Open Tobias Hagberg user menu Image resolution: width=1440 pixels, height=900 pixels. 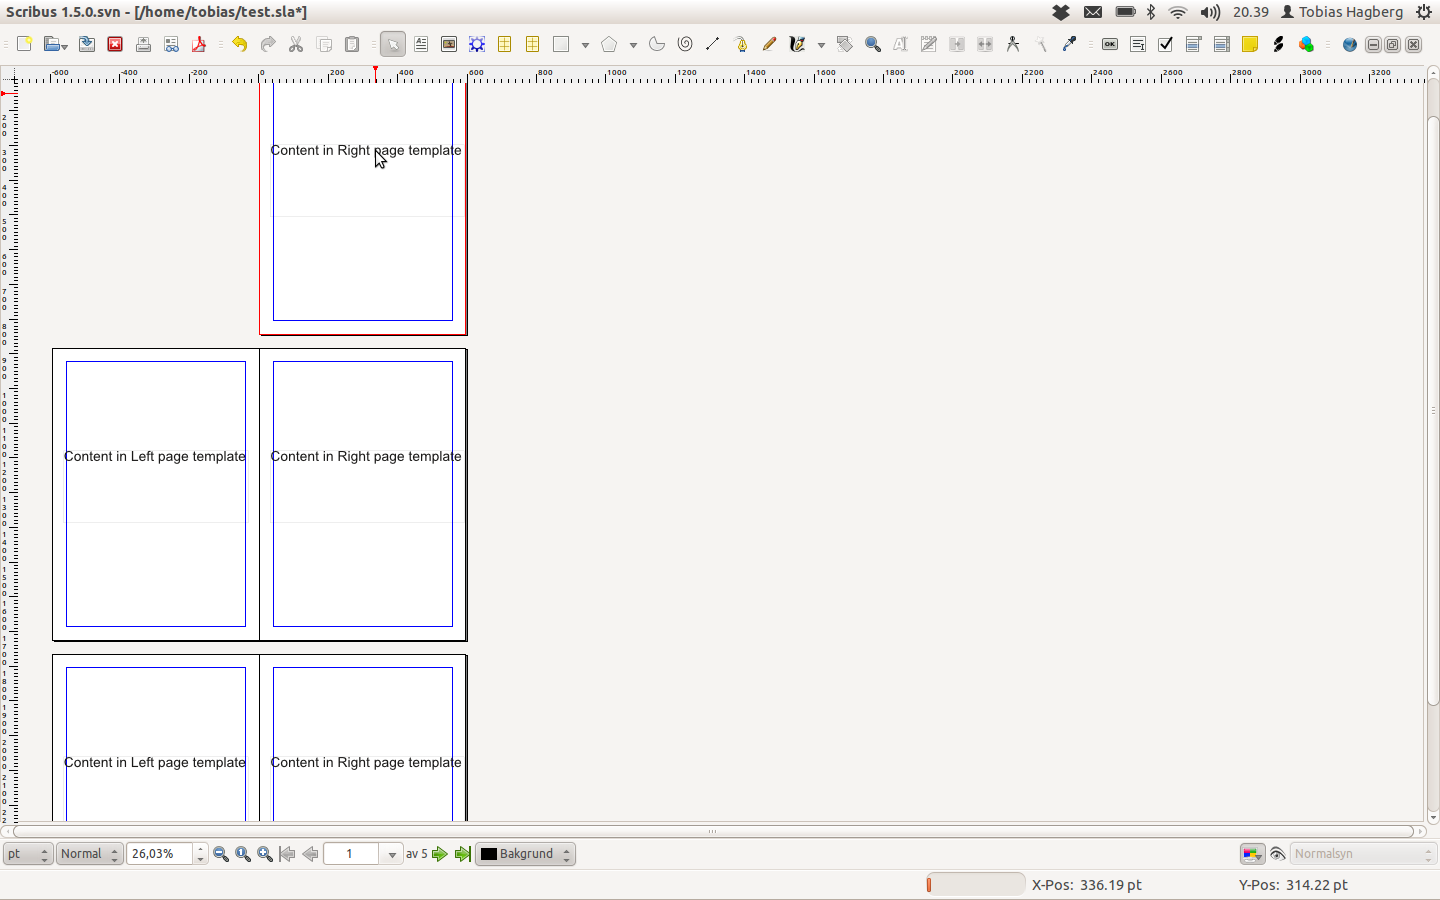1342,12
